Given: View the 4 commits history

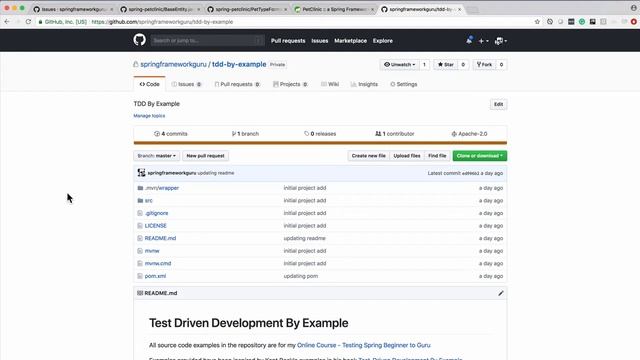Looking at the screenshot, I should (x=171, y=134).
